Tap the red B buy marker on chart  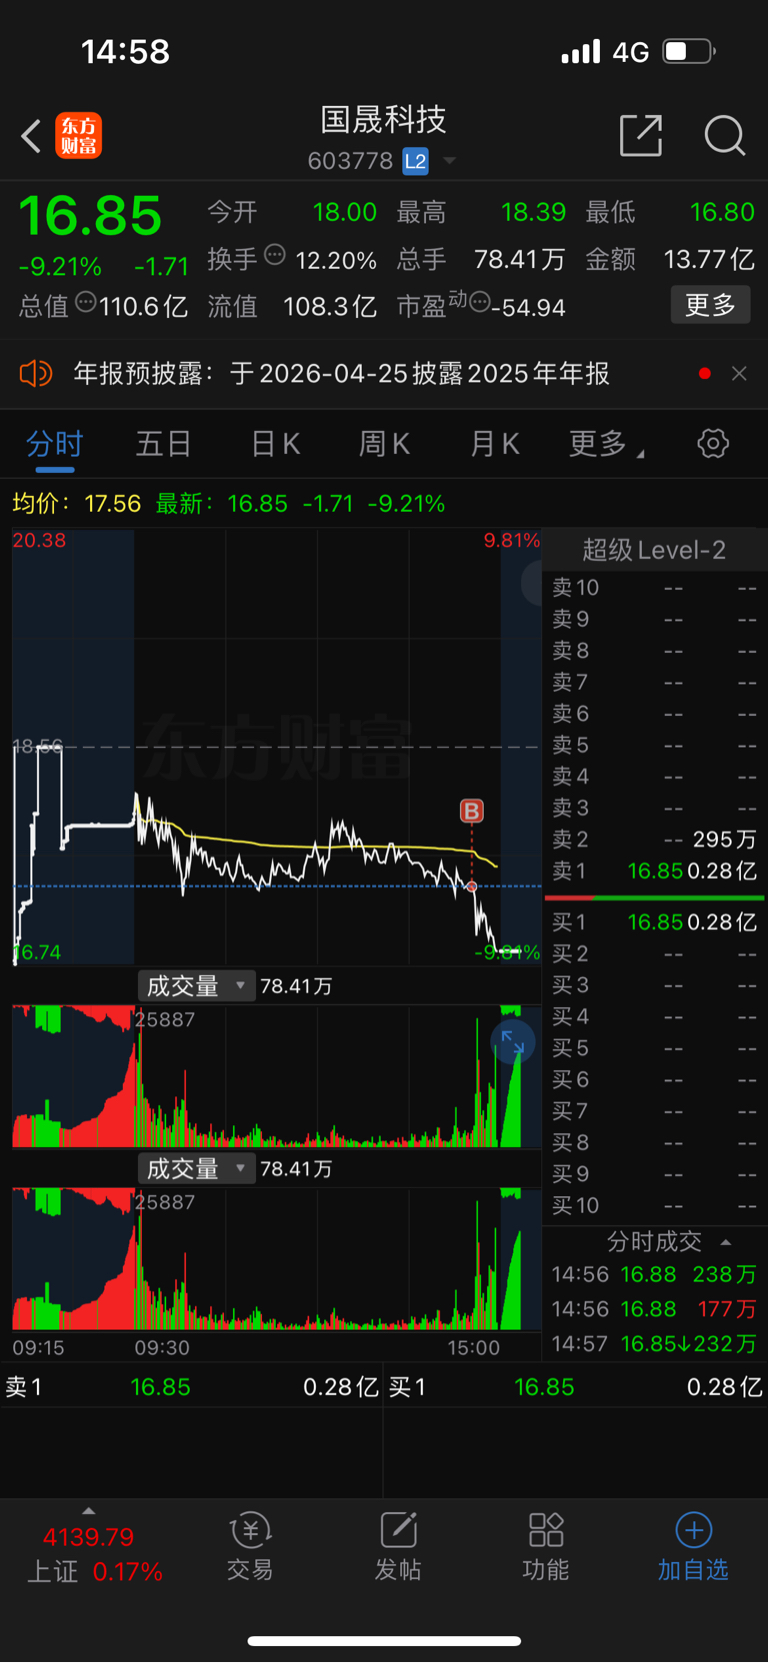[471, 811]
